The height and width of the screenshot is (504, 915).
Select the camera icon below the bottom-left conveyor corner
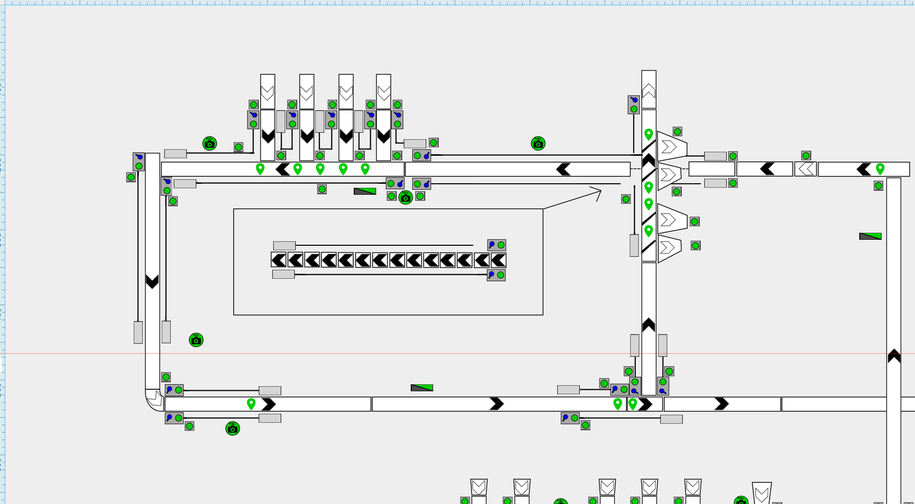point(233,429)
